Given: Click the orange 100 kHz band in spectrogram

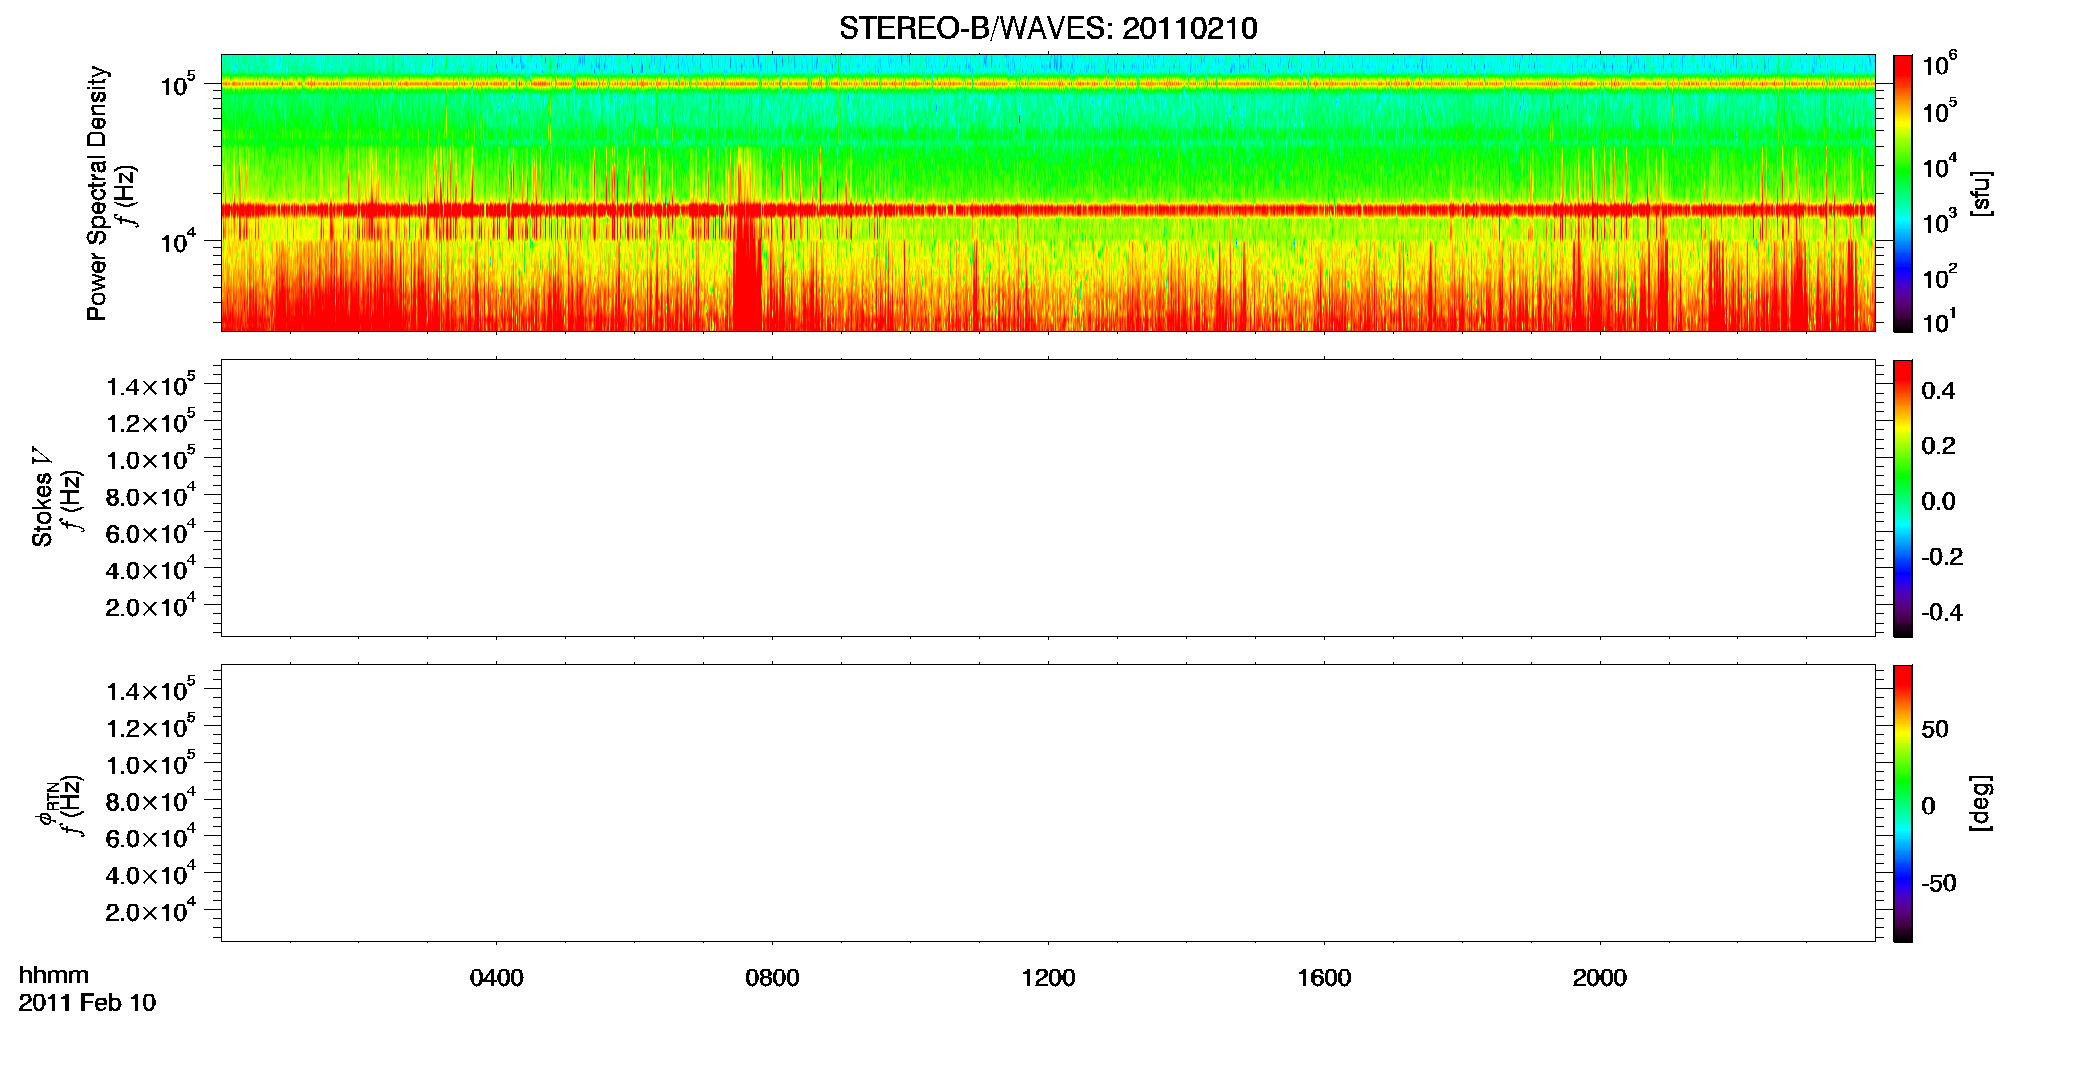Looking at the screenshot, I should [x=1048, y=84].
